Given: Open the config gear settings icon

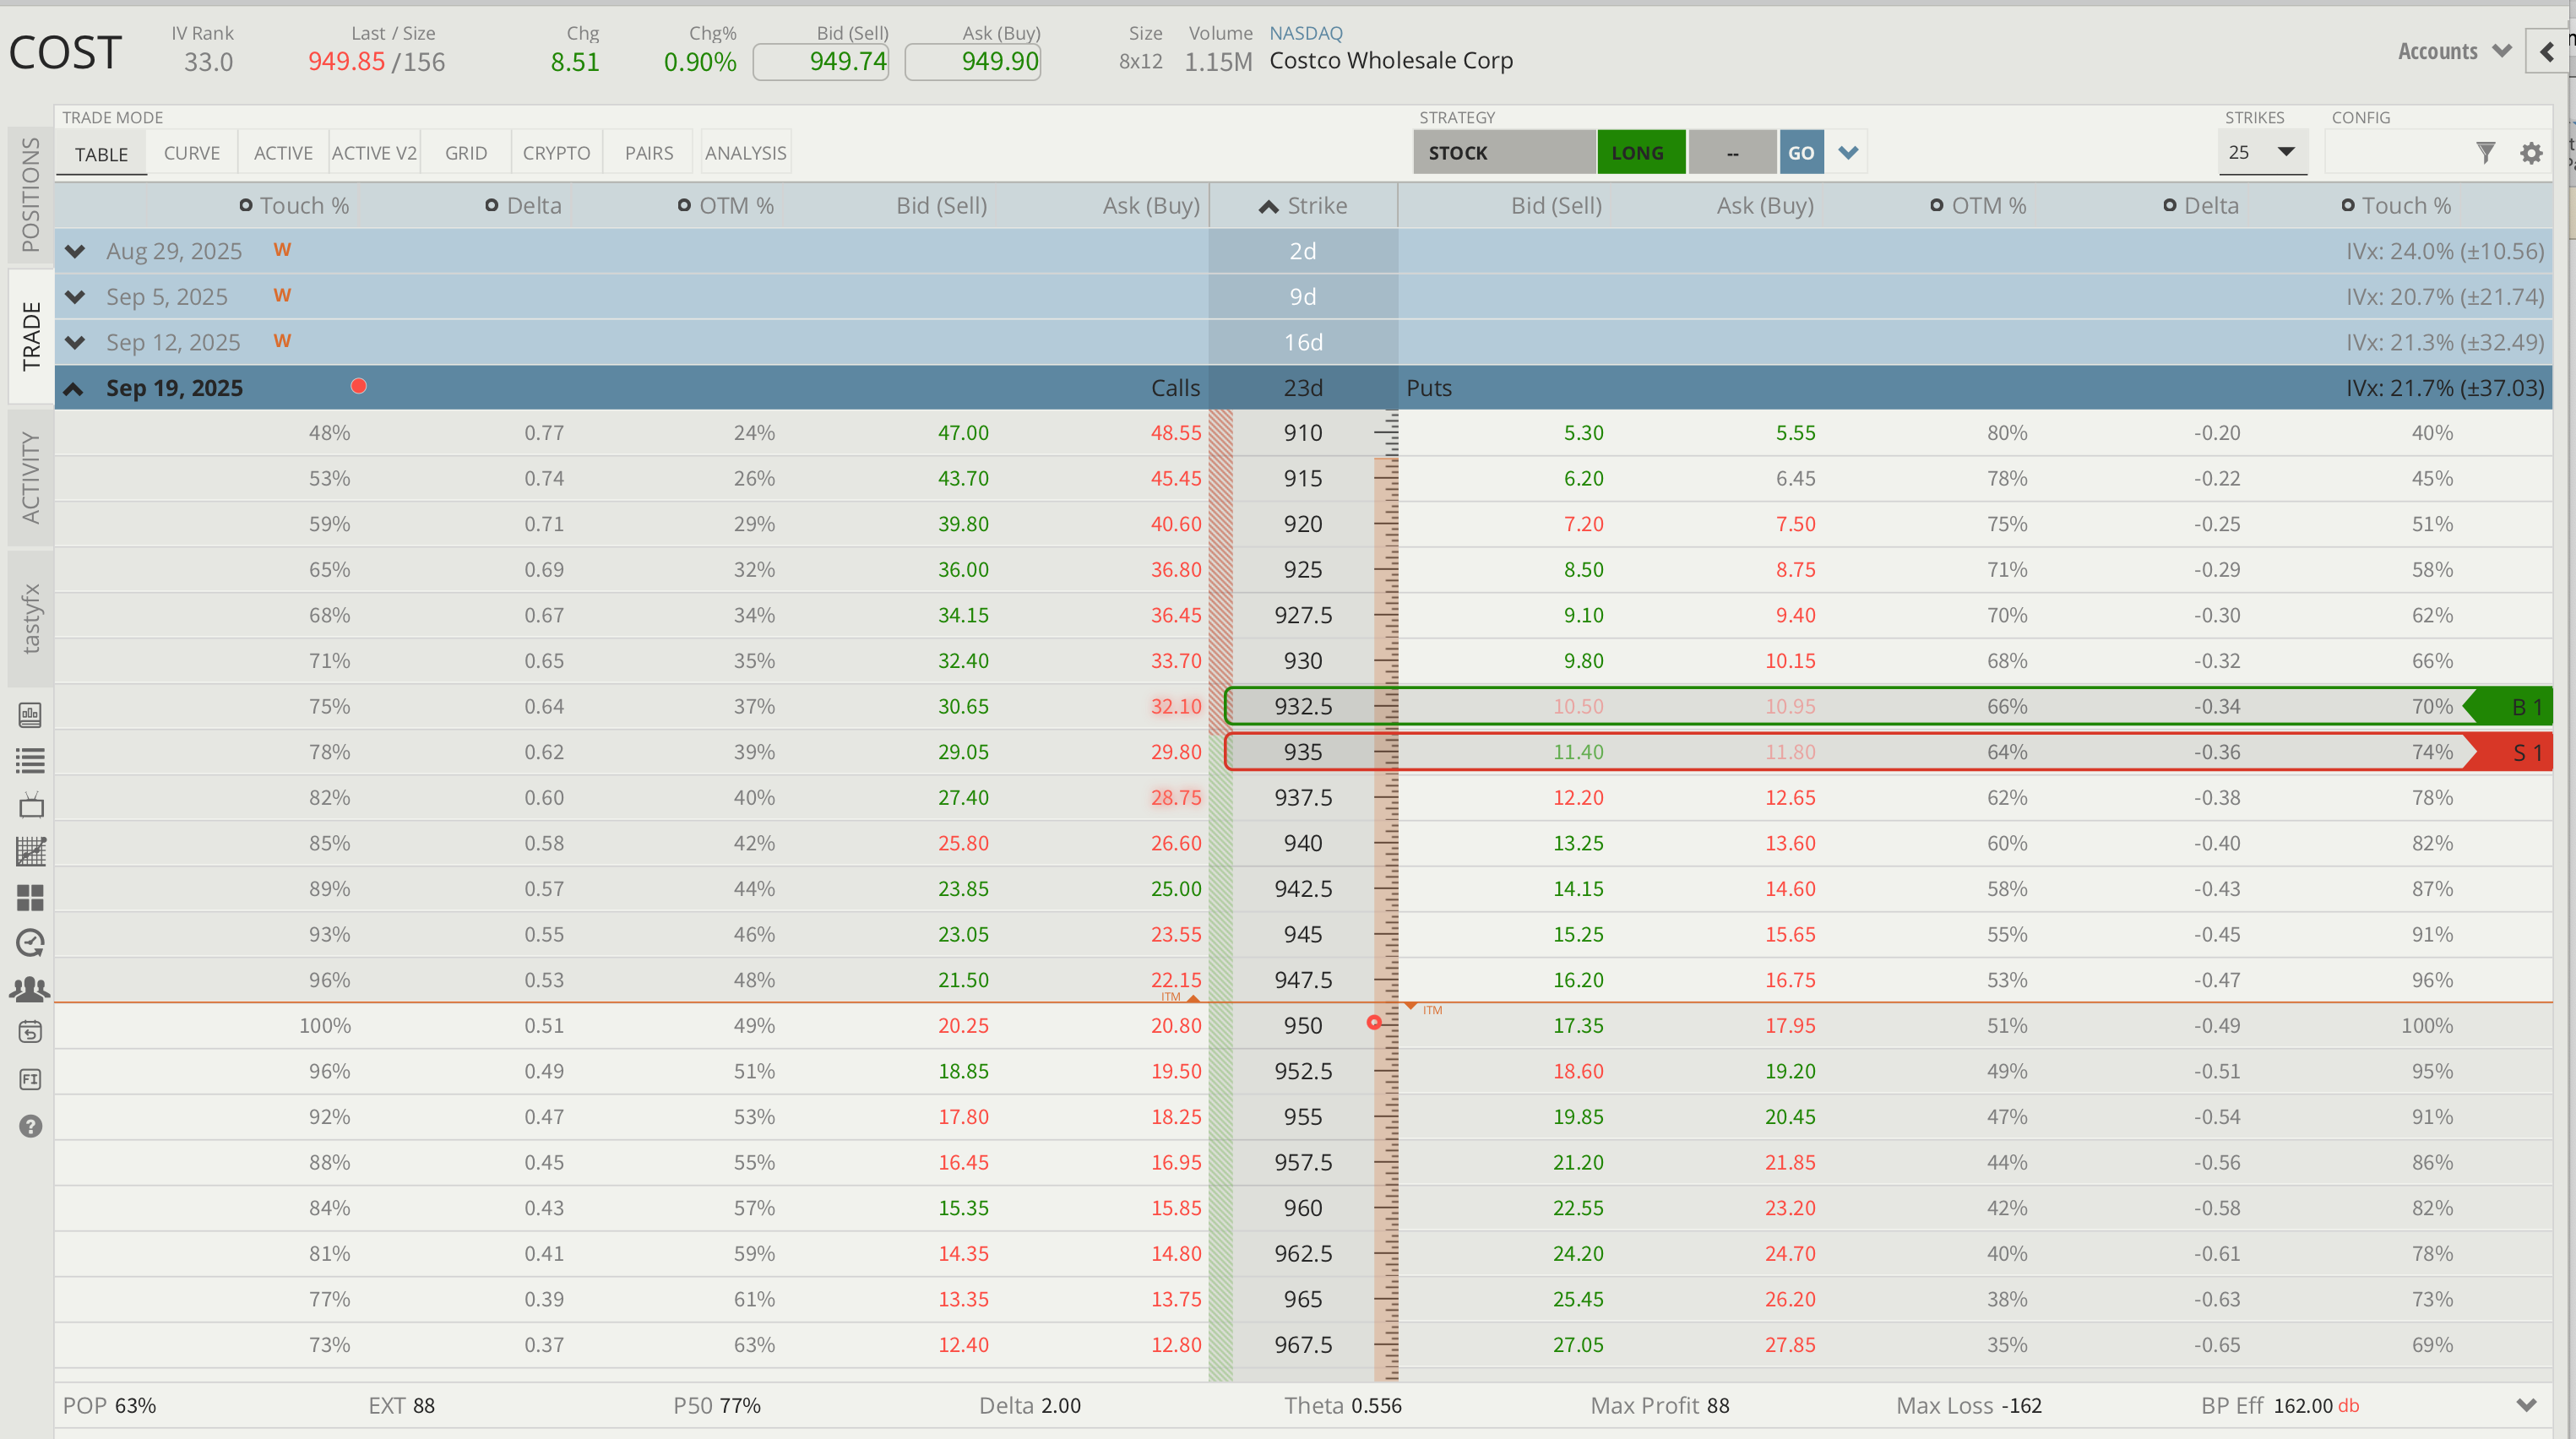Looking at the screenshot, I should pyautogui.click(x=2531, y=153).
